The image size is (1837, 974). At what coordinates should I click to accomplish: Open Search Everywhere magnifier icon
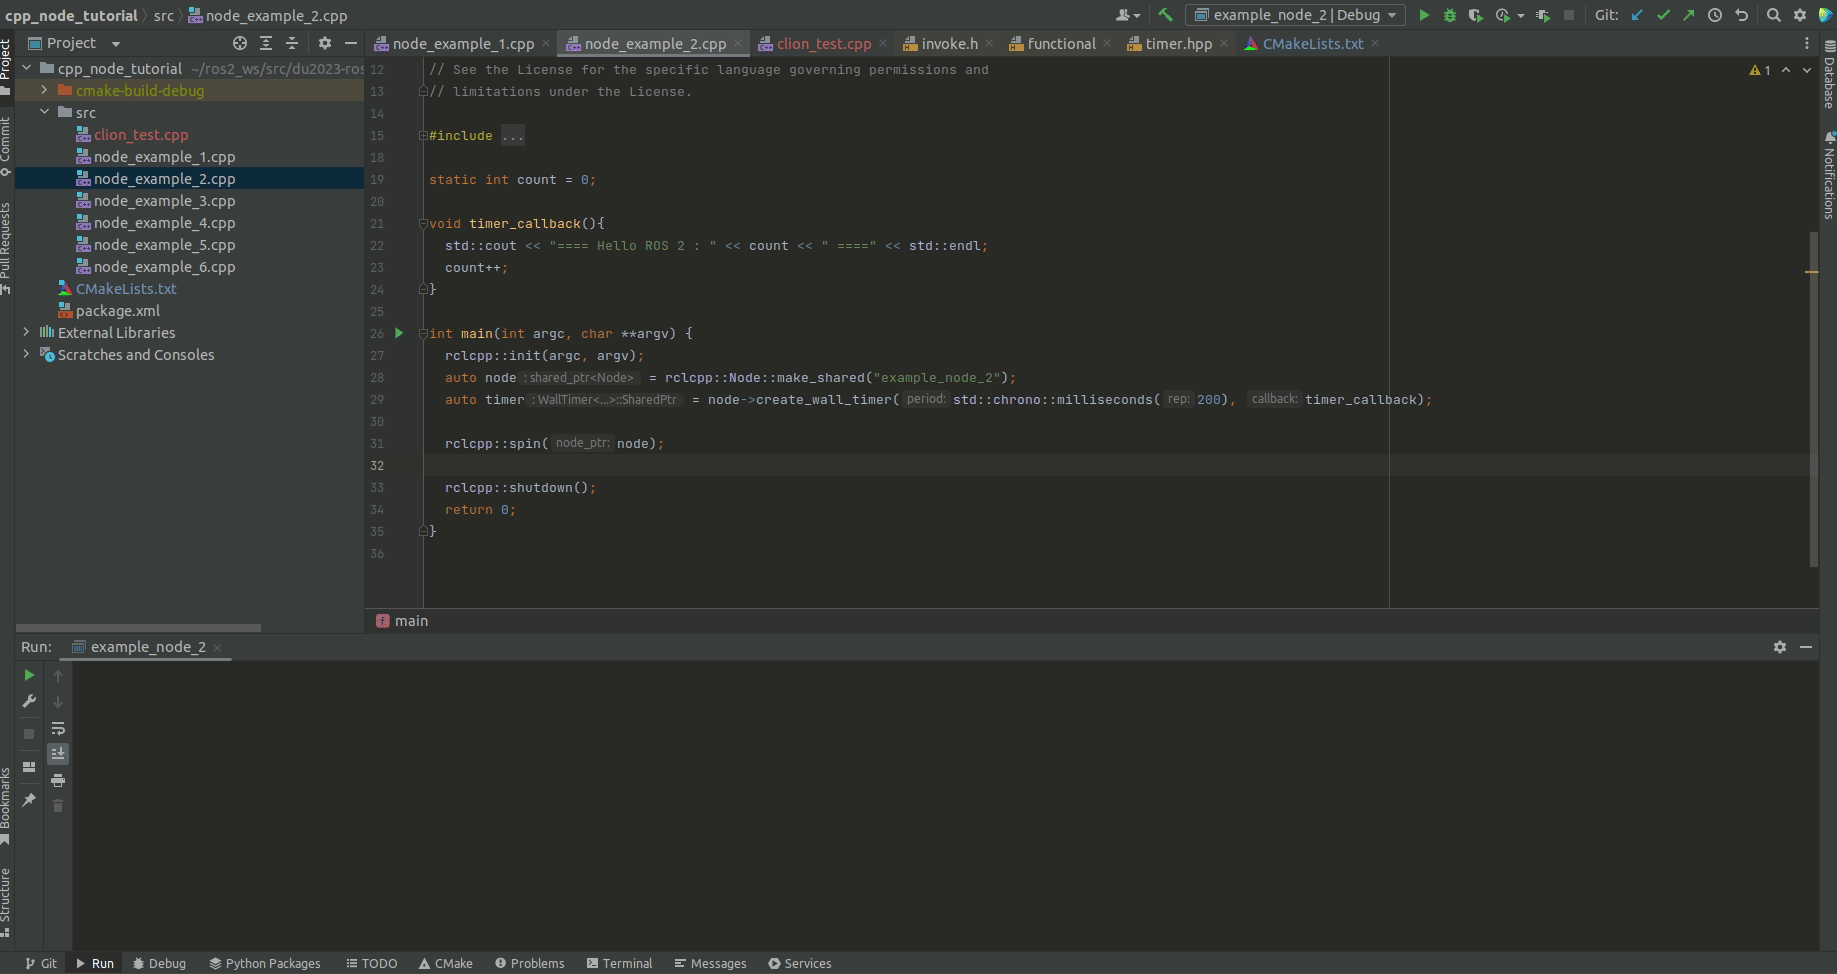pos(1774,15)
